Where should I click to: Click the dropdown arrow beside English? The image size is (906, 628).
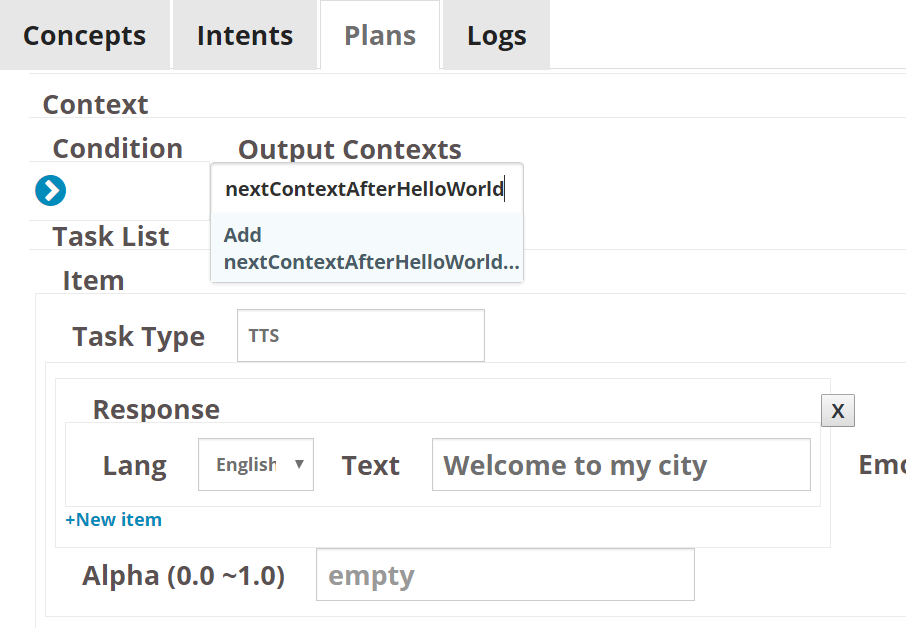pyautogui.click(x=299, y=464)
